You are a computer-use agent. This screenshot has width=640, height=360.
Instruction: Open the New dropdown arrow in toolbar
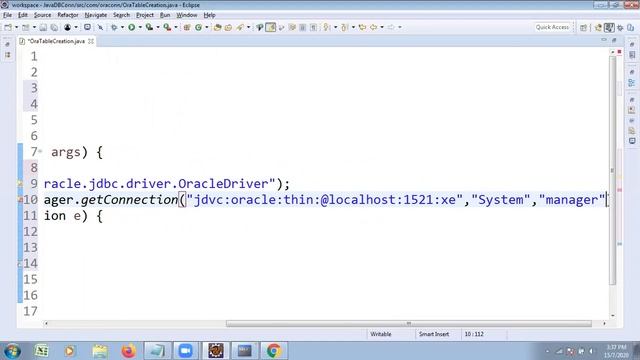(16, 27)
